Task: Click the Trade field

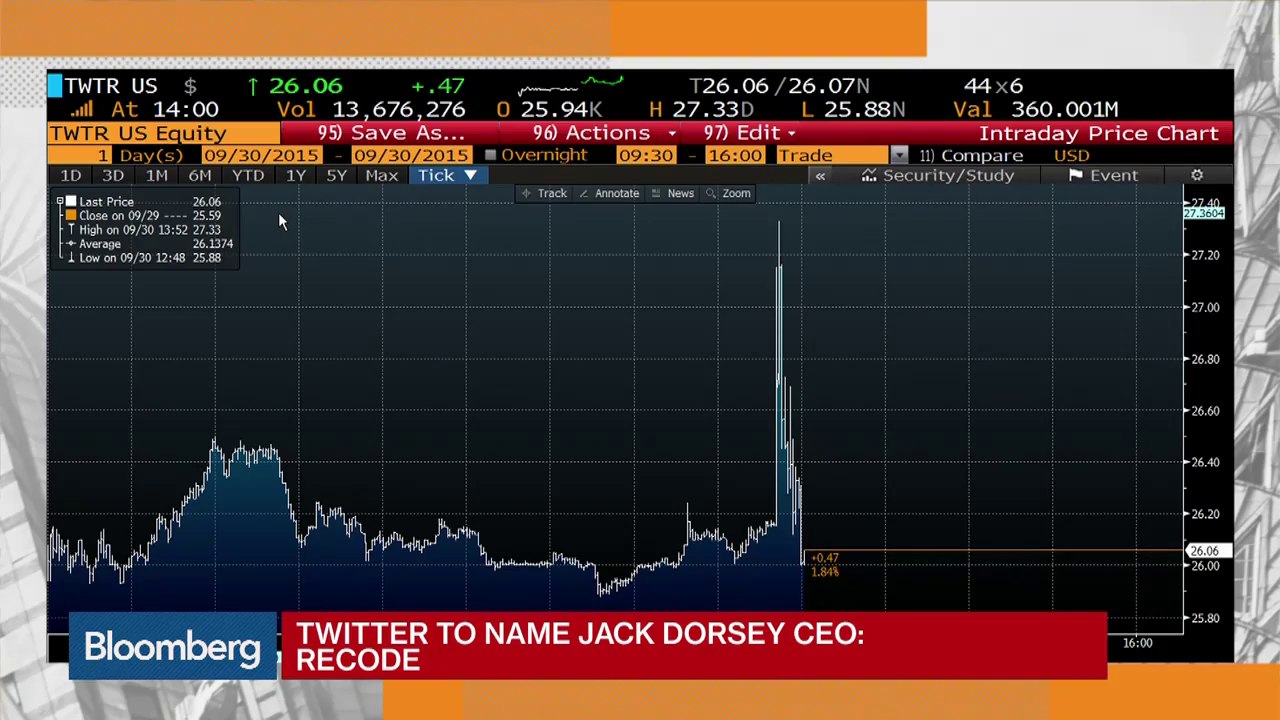Action: coord(832,155)
